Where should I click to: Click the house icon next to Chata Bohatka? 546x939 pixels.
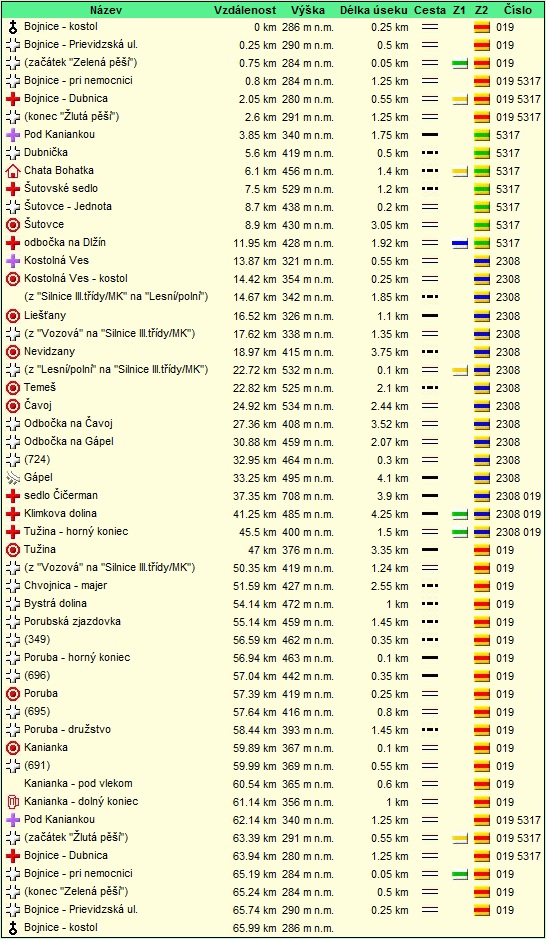click(13, 171)
